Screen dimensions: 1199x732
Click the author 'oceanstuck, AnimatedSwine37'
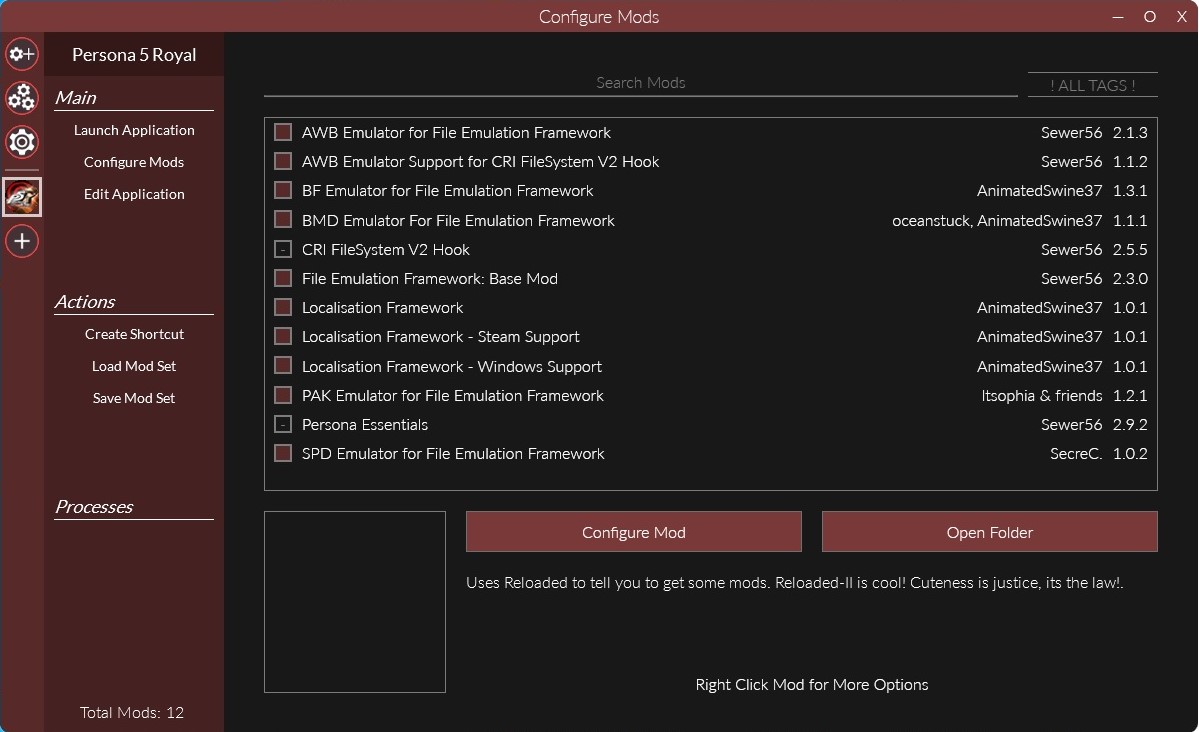click(997, 220)
